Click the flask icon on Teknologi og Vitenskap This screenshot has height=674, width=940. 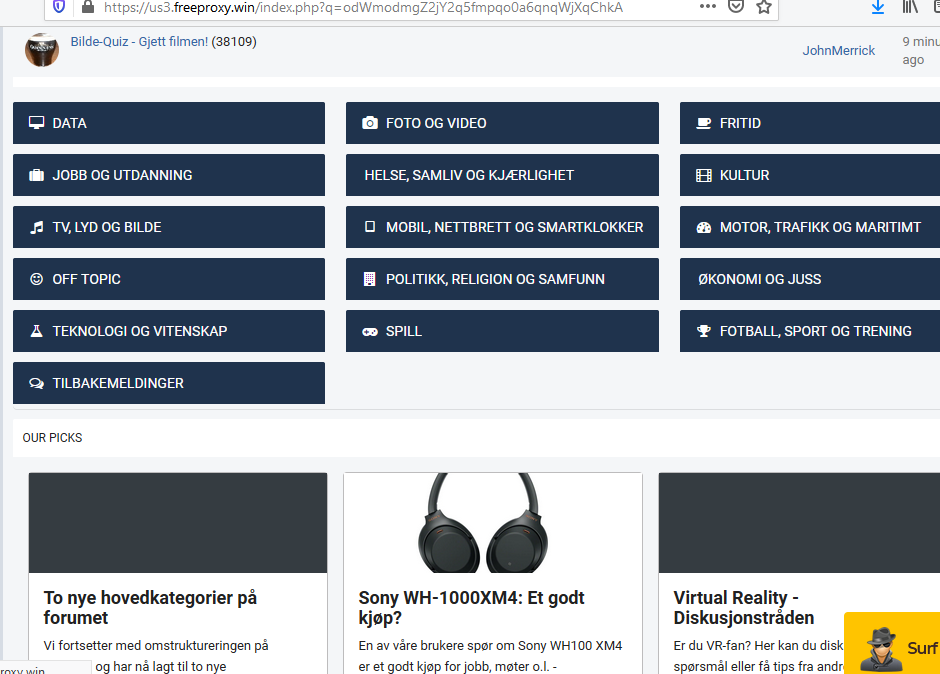pos(37,330)
